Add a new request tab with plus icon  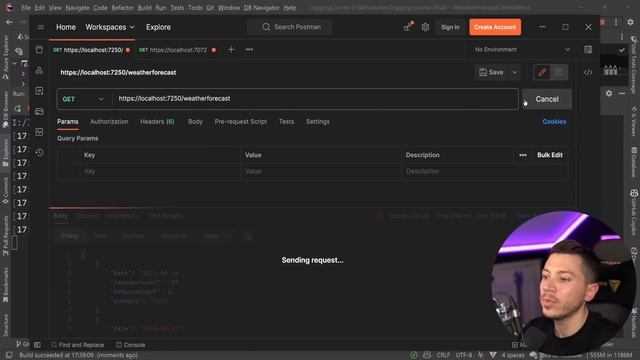231,50
